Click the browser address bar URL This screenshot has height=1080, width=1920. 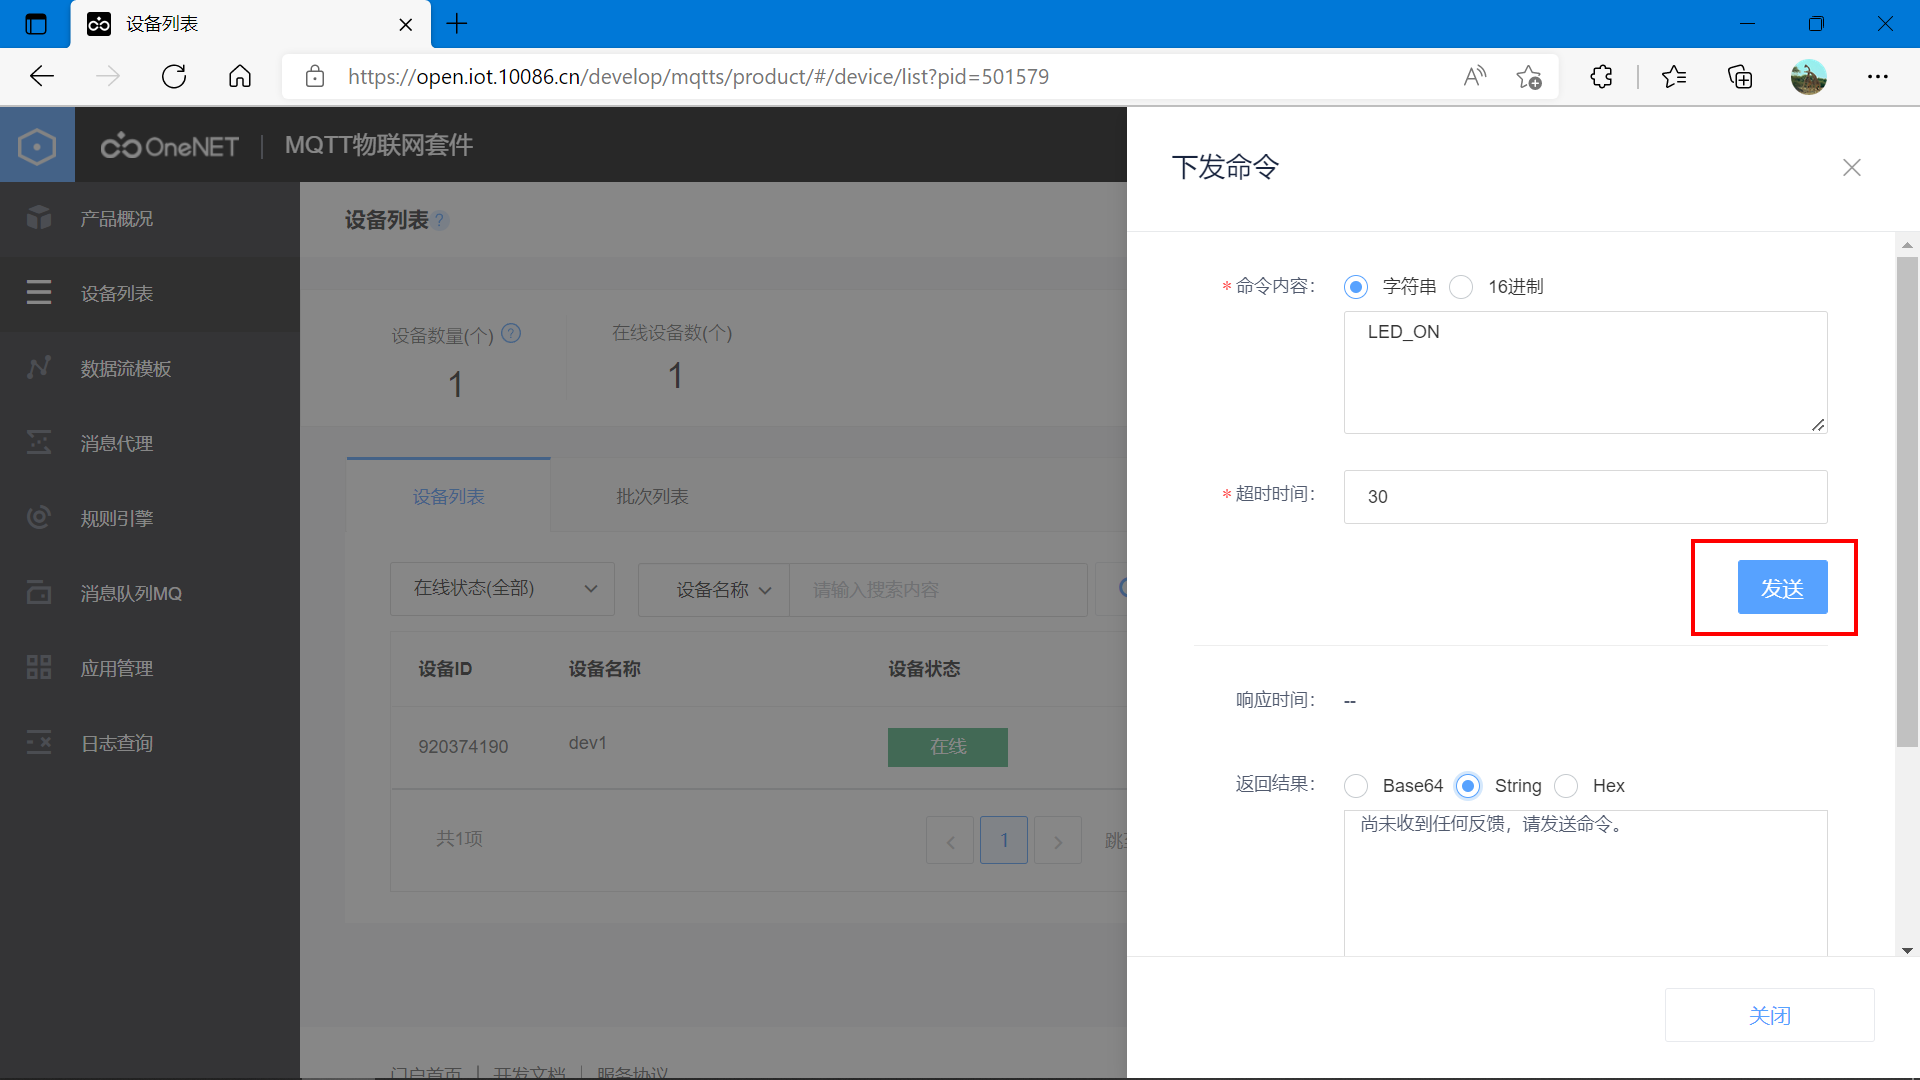tap(698, 77)
